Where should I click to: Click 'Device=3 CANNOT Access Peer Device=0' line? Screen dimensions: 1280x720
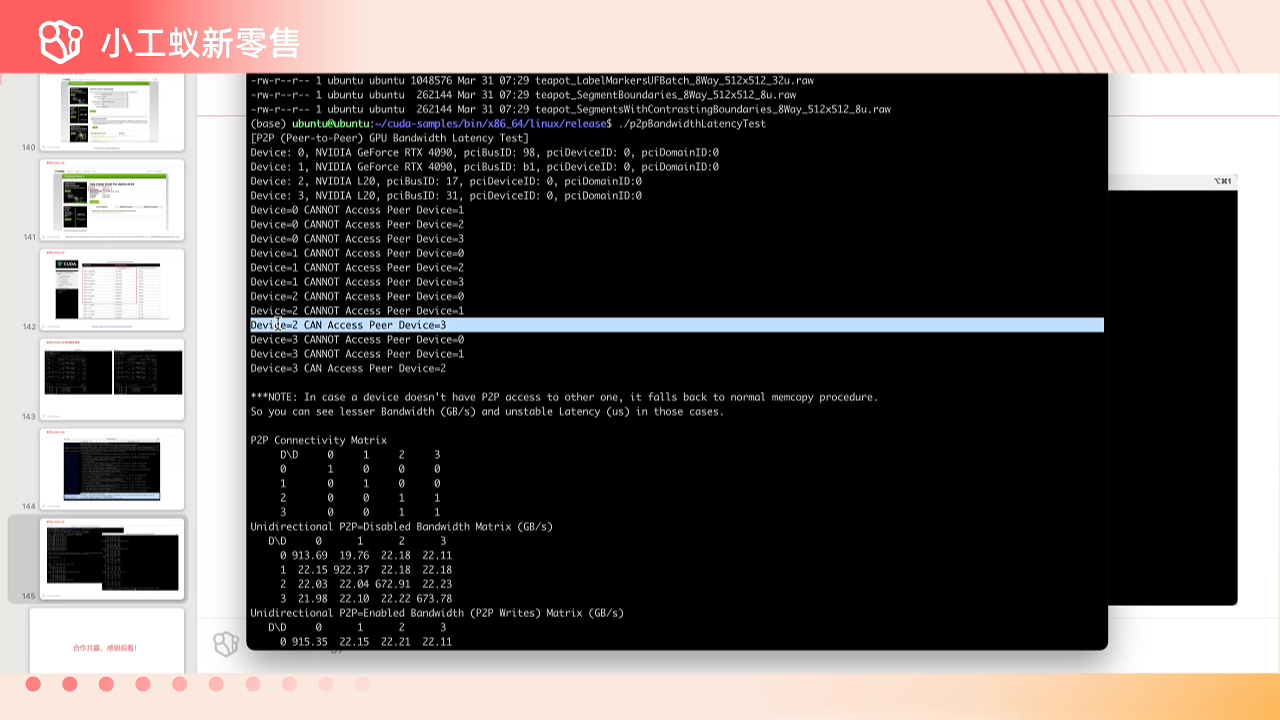click(x=357, y=340)
